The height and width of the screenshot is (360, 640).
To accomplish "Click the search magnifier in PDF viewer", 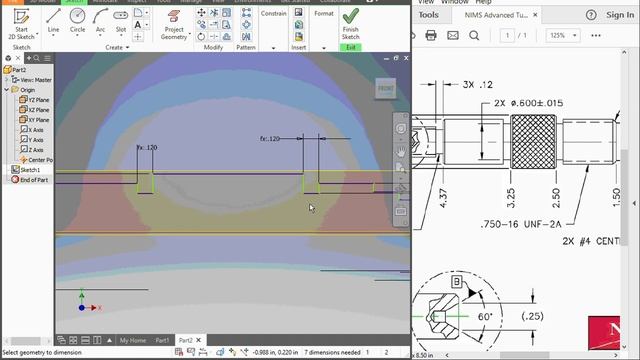I will (x=474, y=36).
